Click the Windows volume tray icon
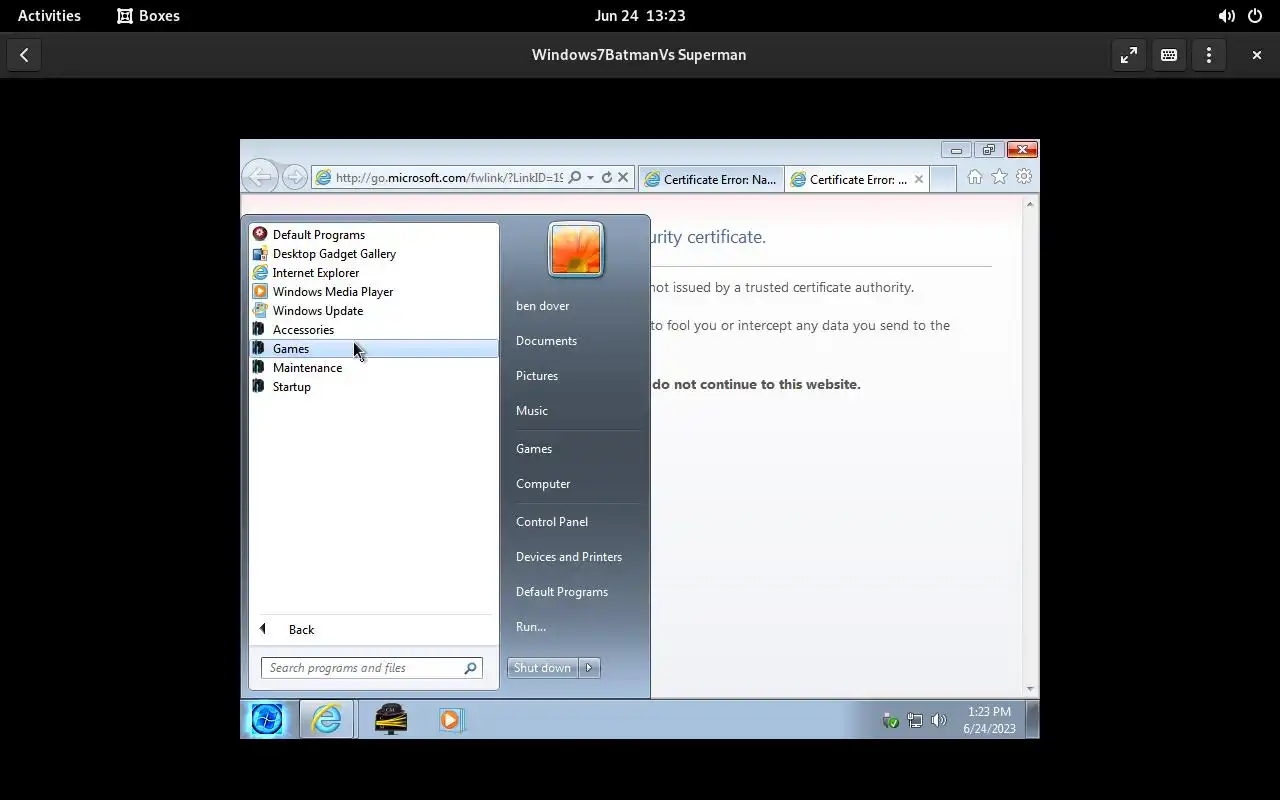The width and height of the screenshot is (1280, 800). [x=938, y=720]
